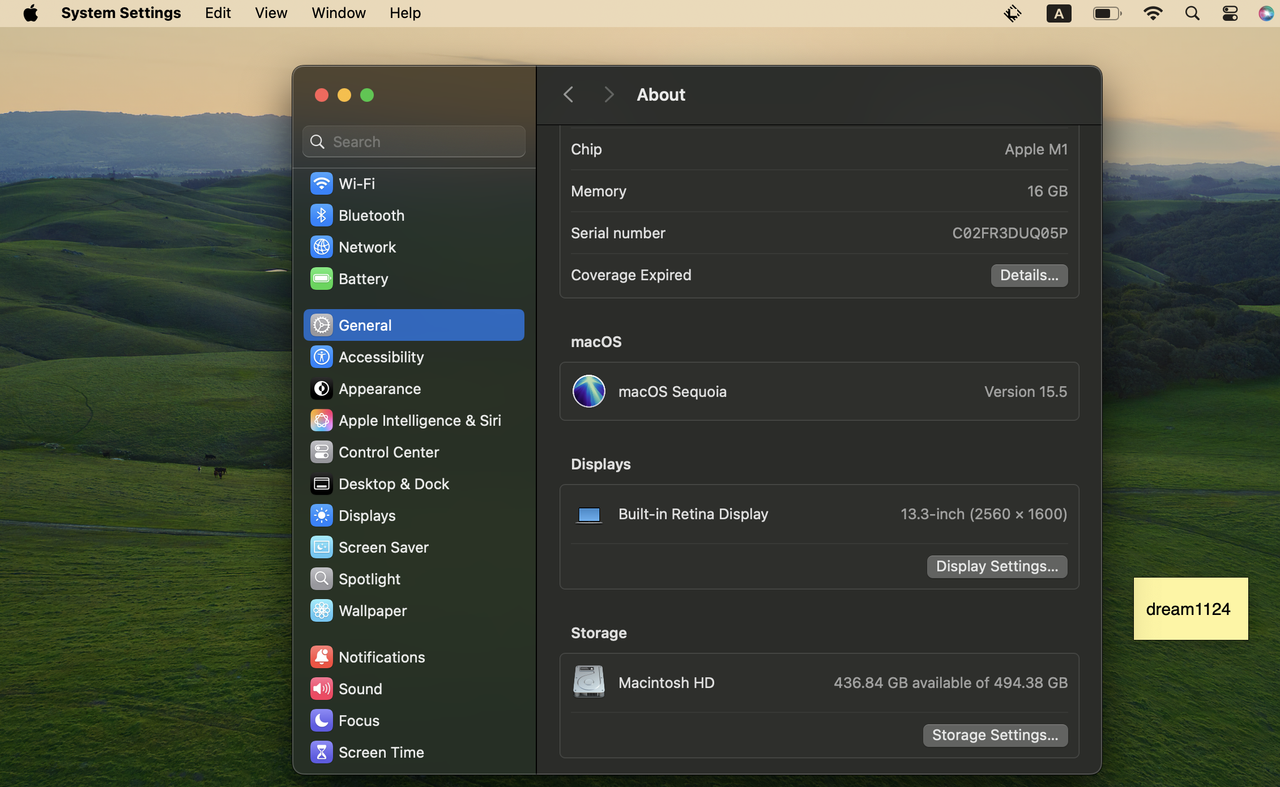Click the Wi-Fi status menu bar icon
Image resolution: width=1280 pixels, height=787 pixels.
[1153, 13]
